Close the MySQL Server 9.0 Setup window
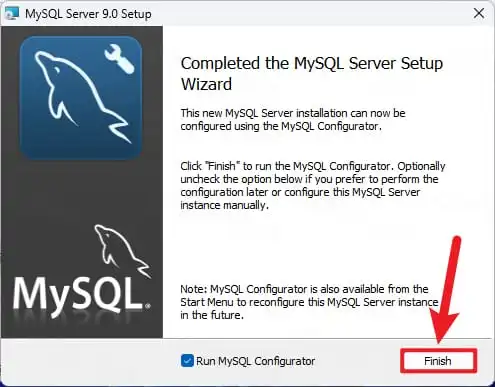495x387 pixels. pyautogui.click(x=479, y=13)
